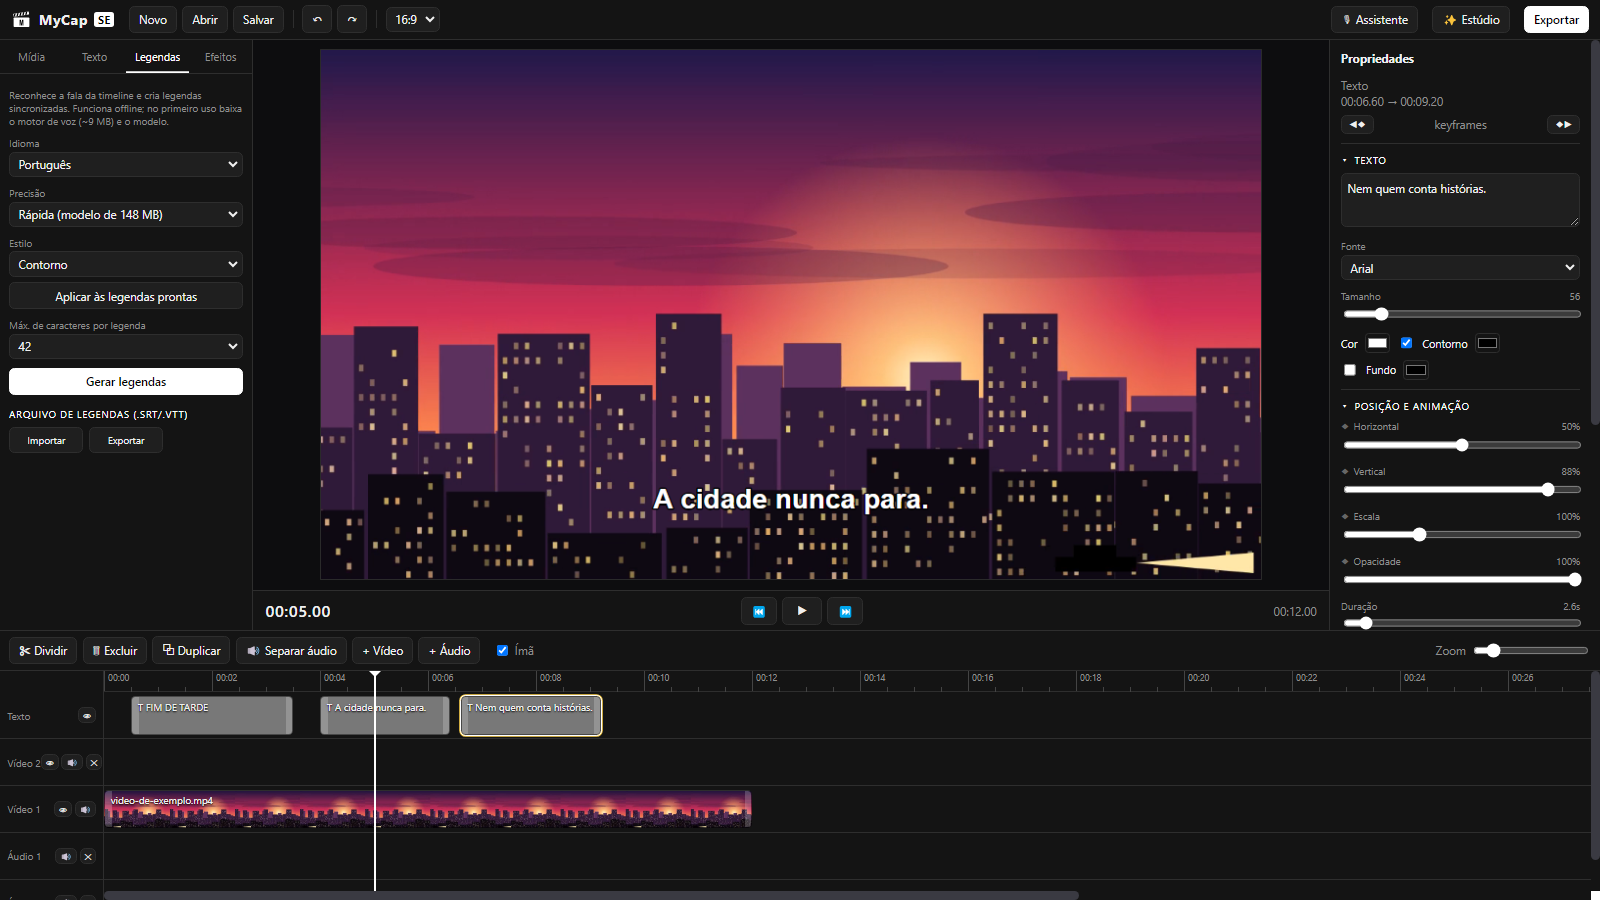The image size is (1600, 900).
Task: Click the subtitle text box in Propriedades
Action: click(x=1460, y=200)
